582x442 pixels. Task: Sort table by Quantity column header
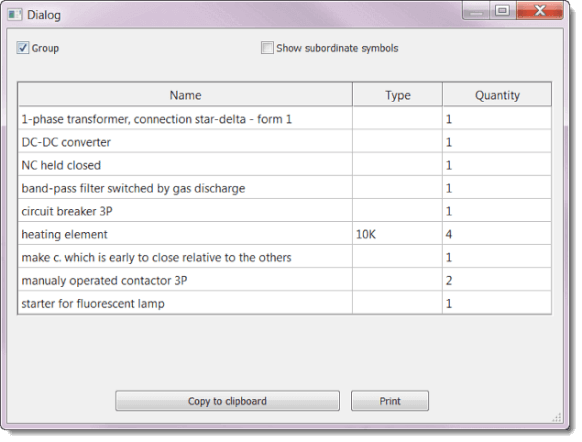497,95
